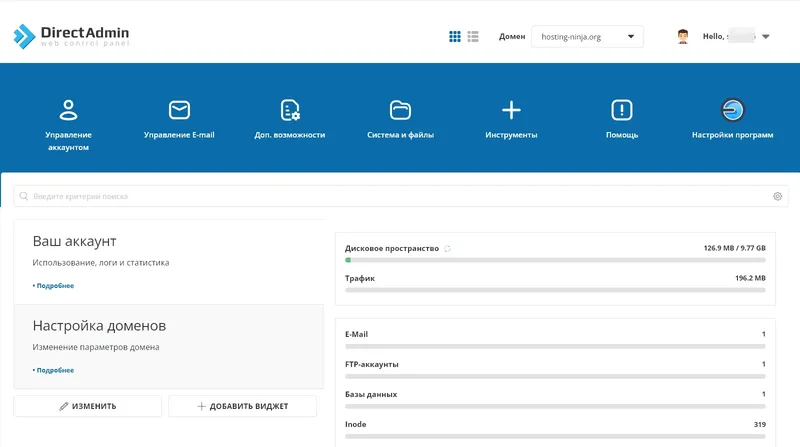800x447 pixels.
Task: Open the Помощь exclamation icon
Action: (x=621, y=110)
